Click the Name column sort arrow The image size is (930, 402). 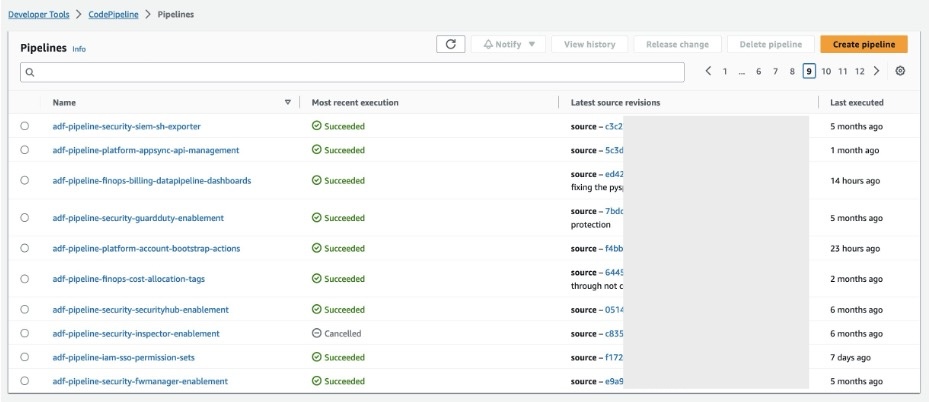(288, 102)
